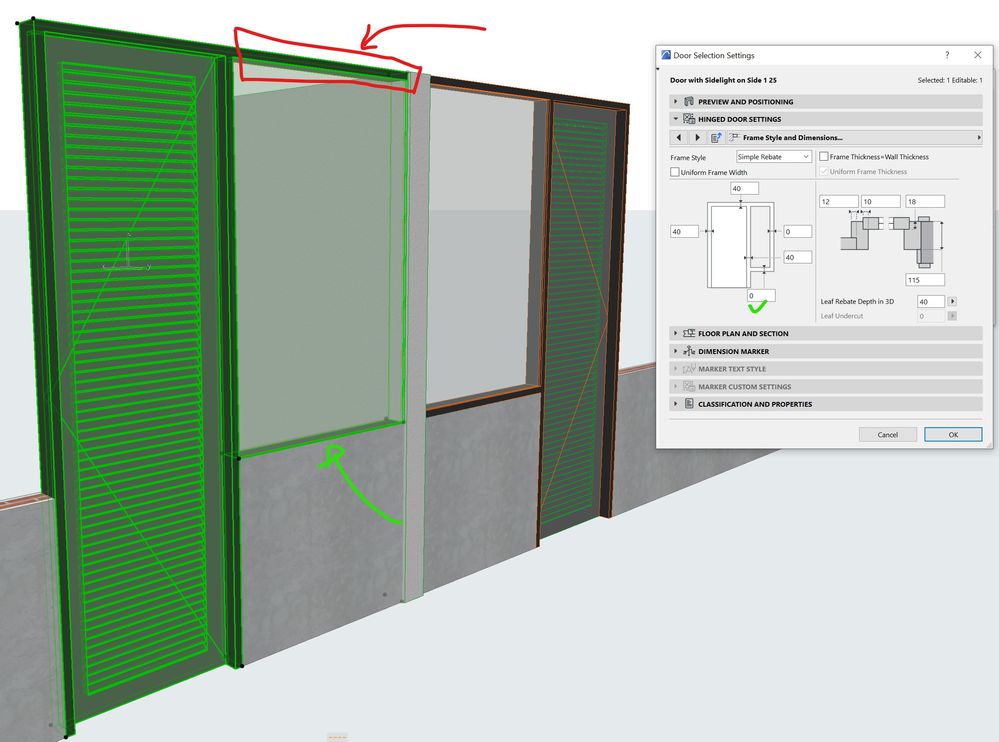Screen dimensions: 999x742
Task: Open the Frame Style dropdown
Action: click(x=773, y=157)
